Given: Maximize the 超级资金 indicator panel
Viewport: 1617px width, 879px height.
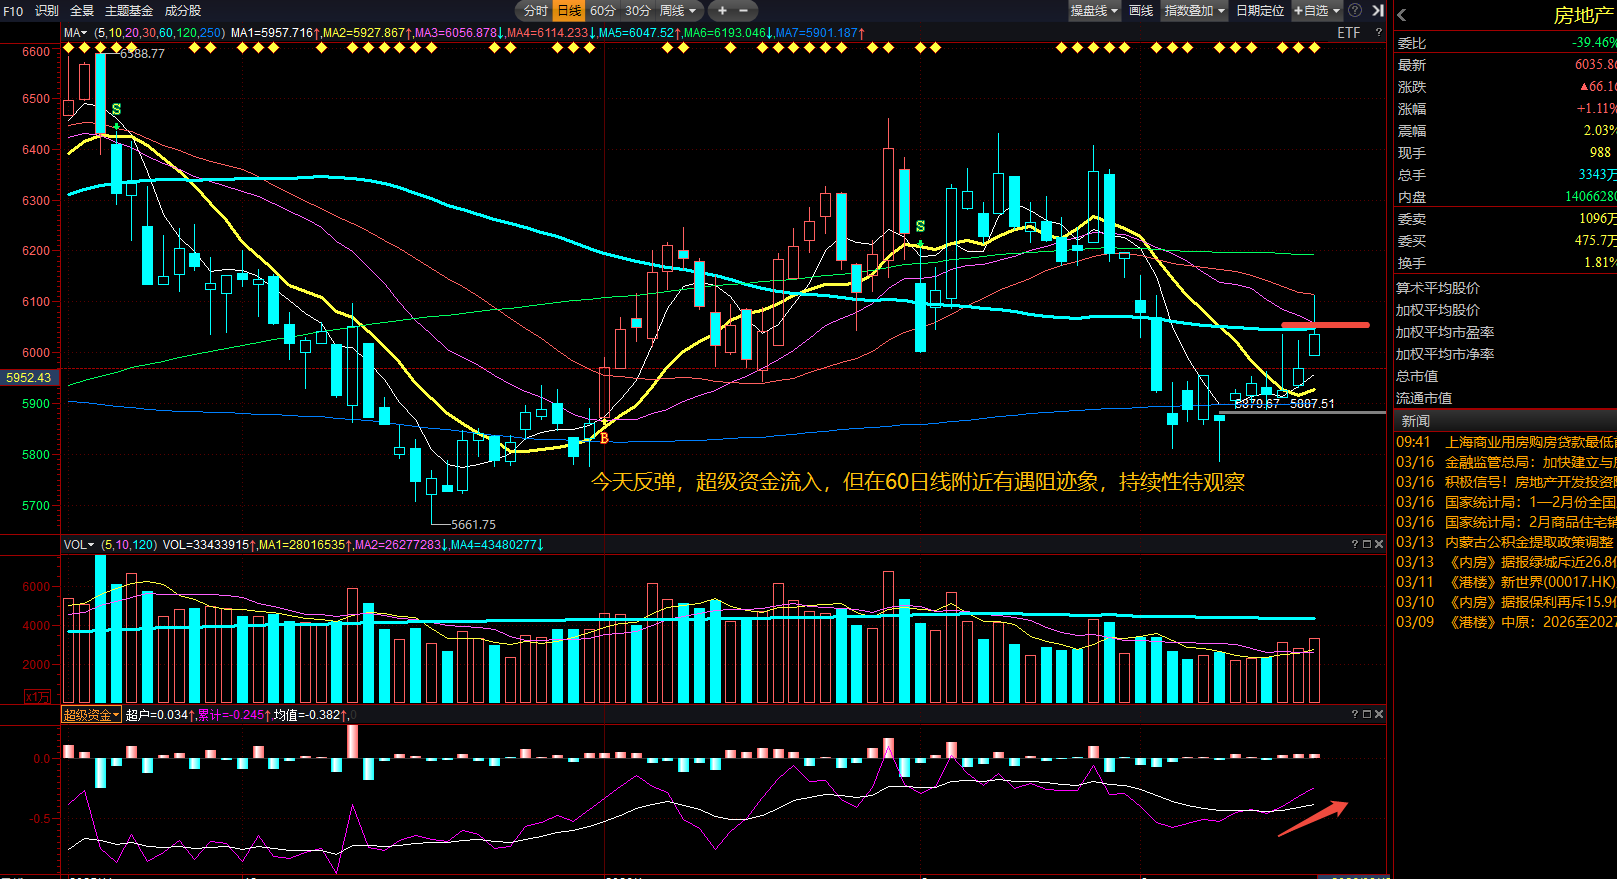Looking at the screenshot, I should tap(1367, 714).
